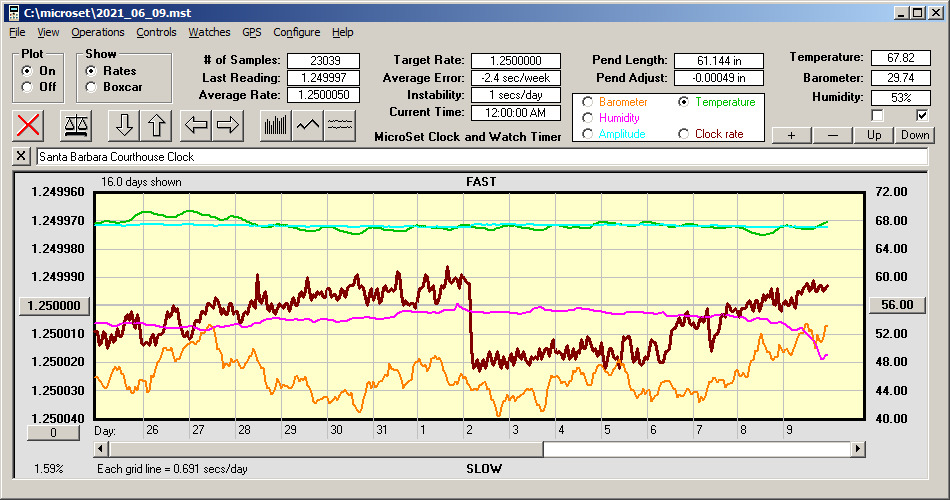Click the red X delete icon

tap(28, 125)
